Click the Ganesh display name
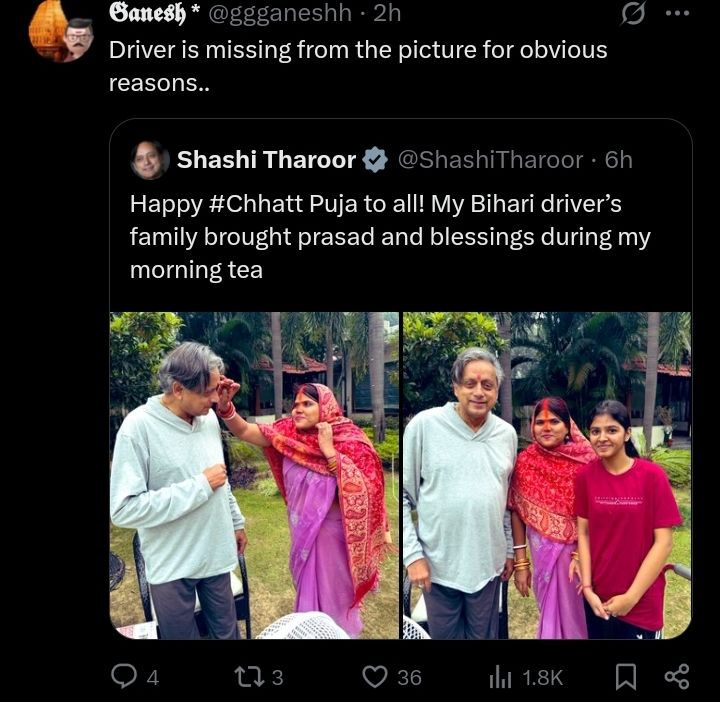 click(x=145, y=13)
